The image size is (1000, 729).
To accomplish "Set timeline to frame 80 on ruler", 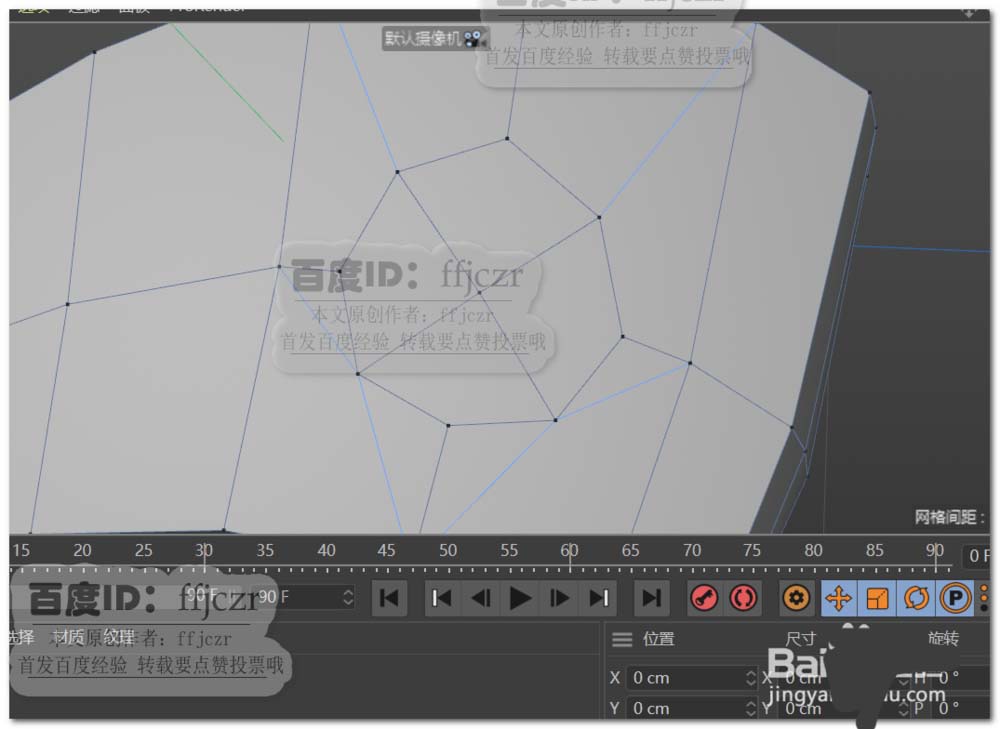I will [x=813, y=550].
